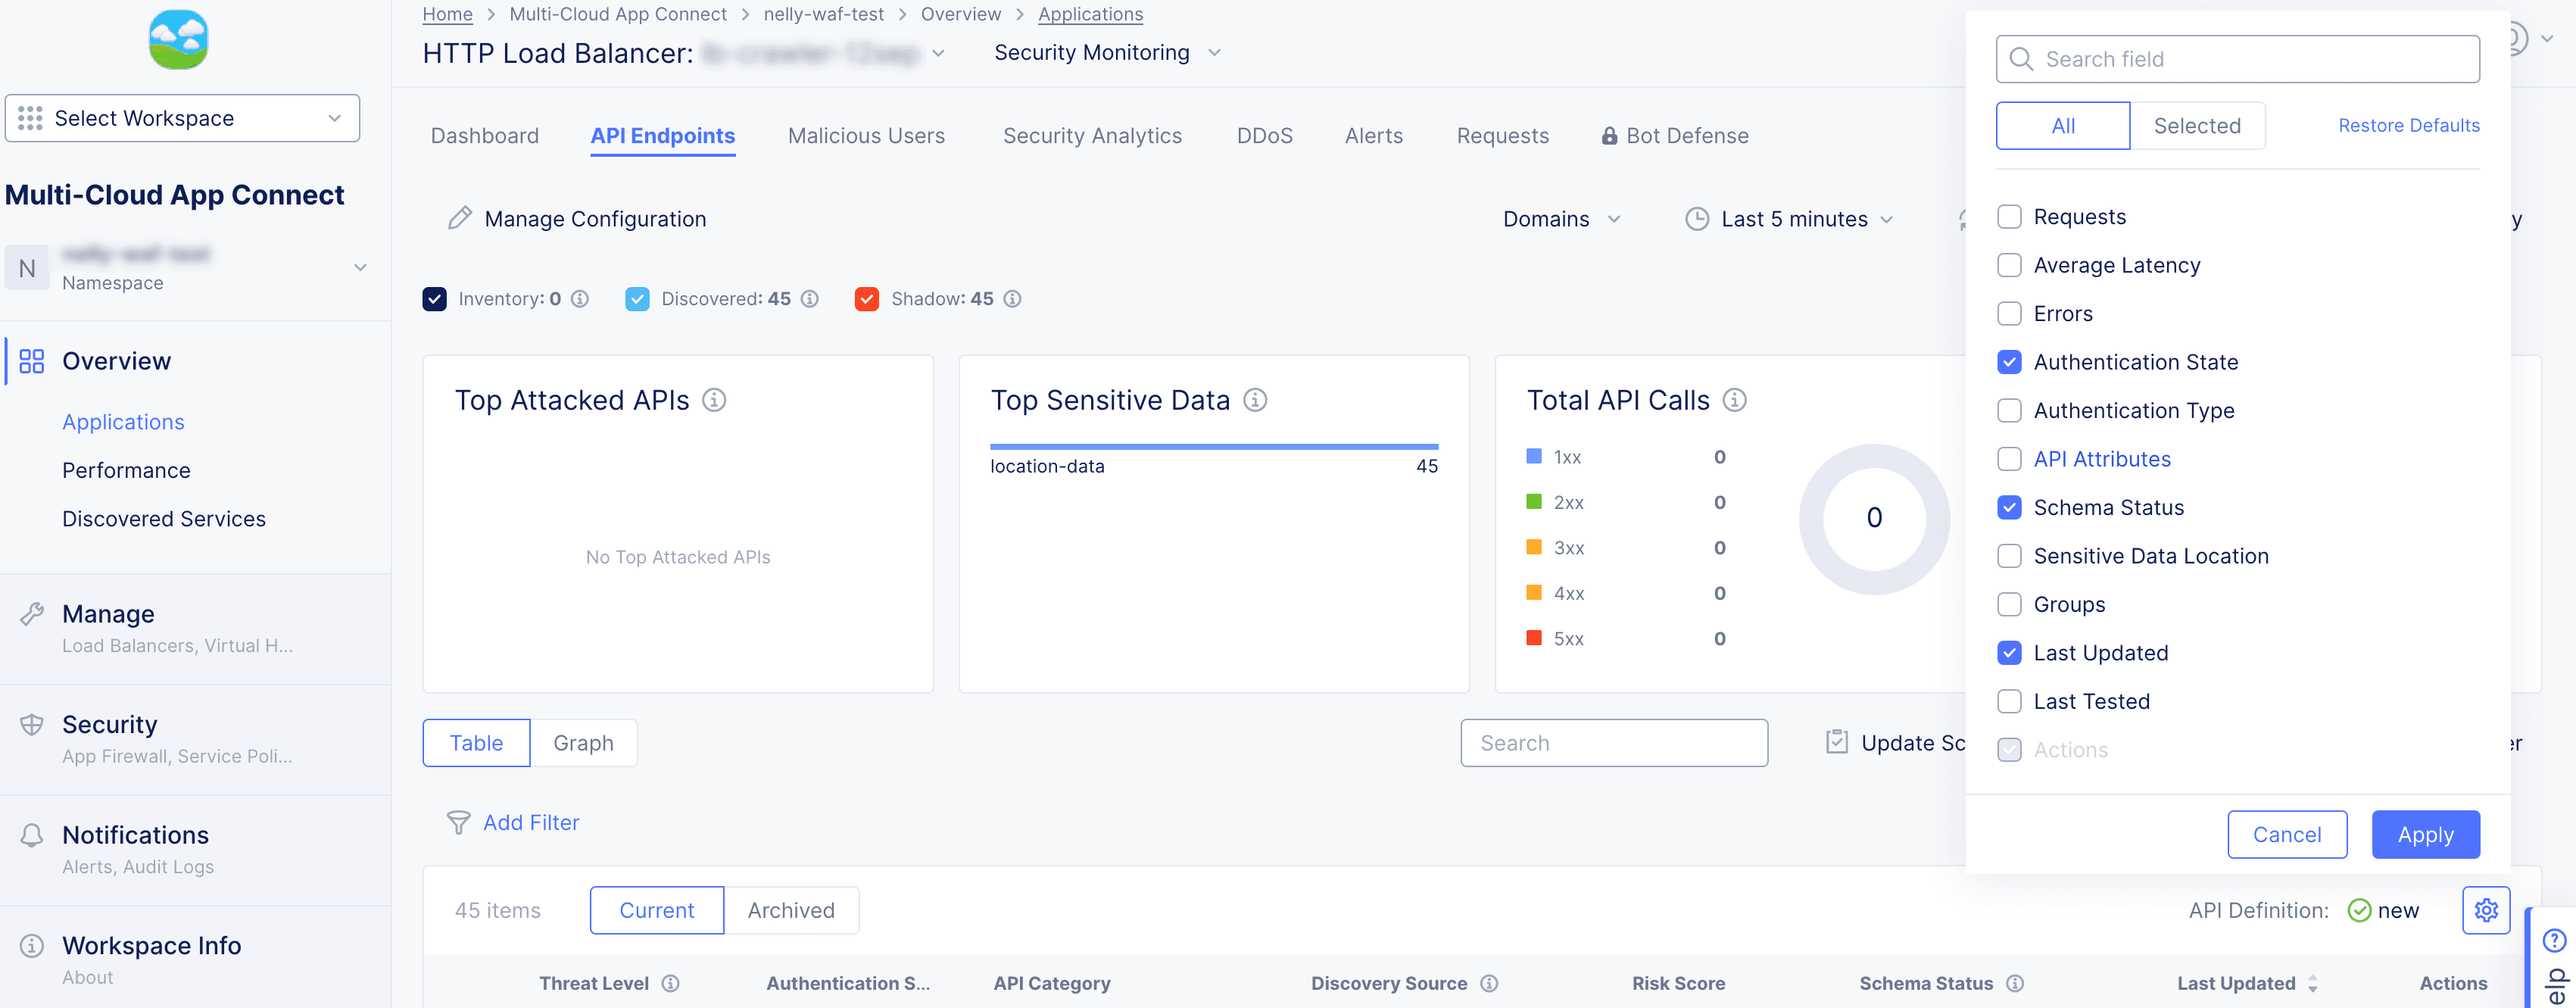Viewport: 2576px width, 1008px height.
Task: Toggle the Shadow endpoints checkbox
Action: 867,299
